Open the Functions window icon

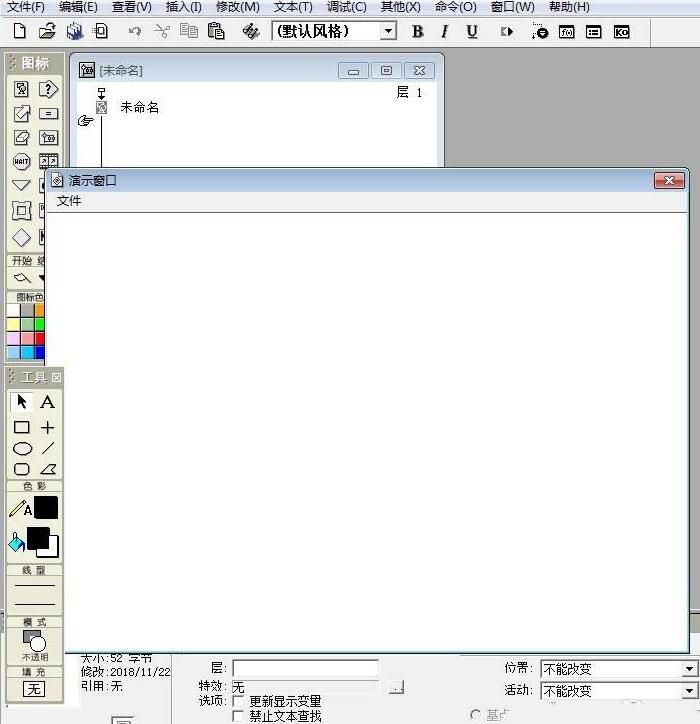pos(567,32)
